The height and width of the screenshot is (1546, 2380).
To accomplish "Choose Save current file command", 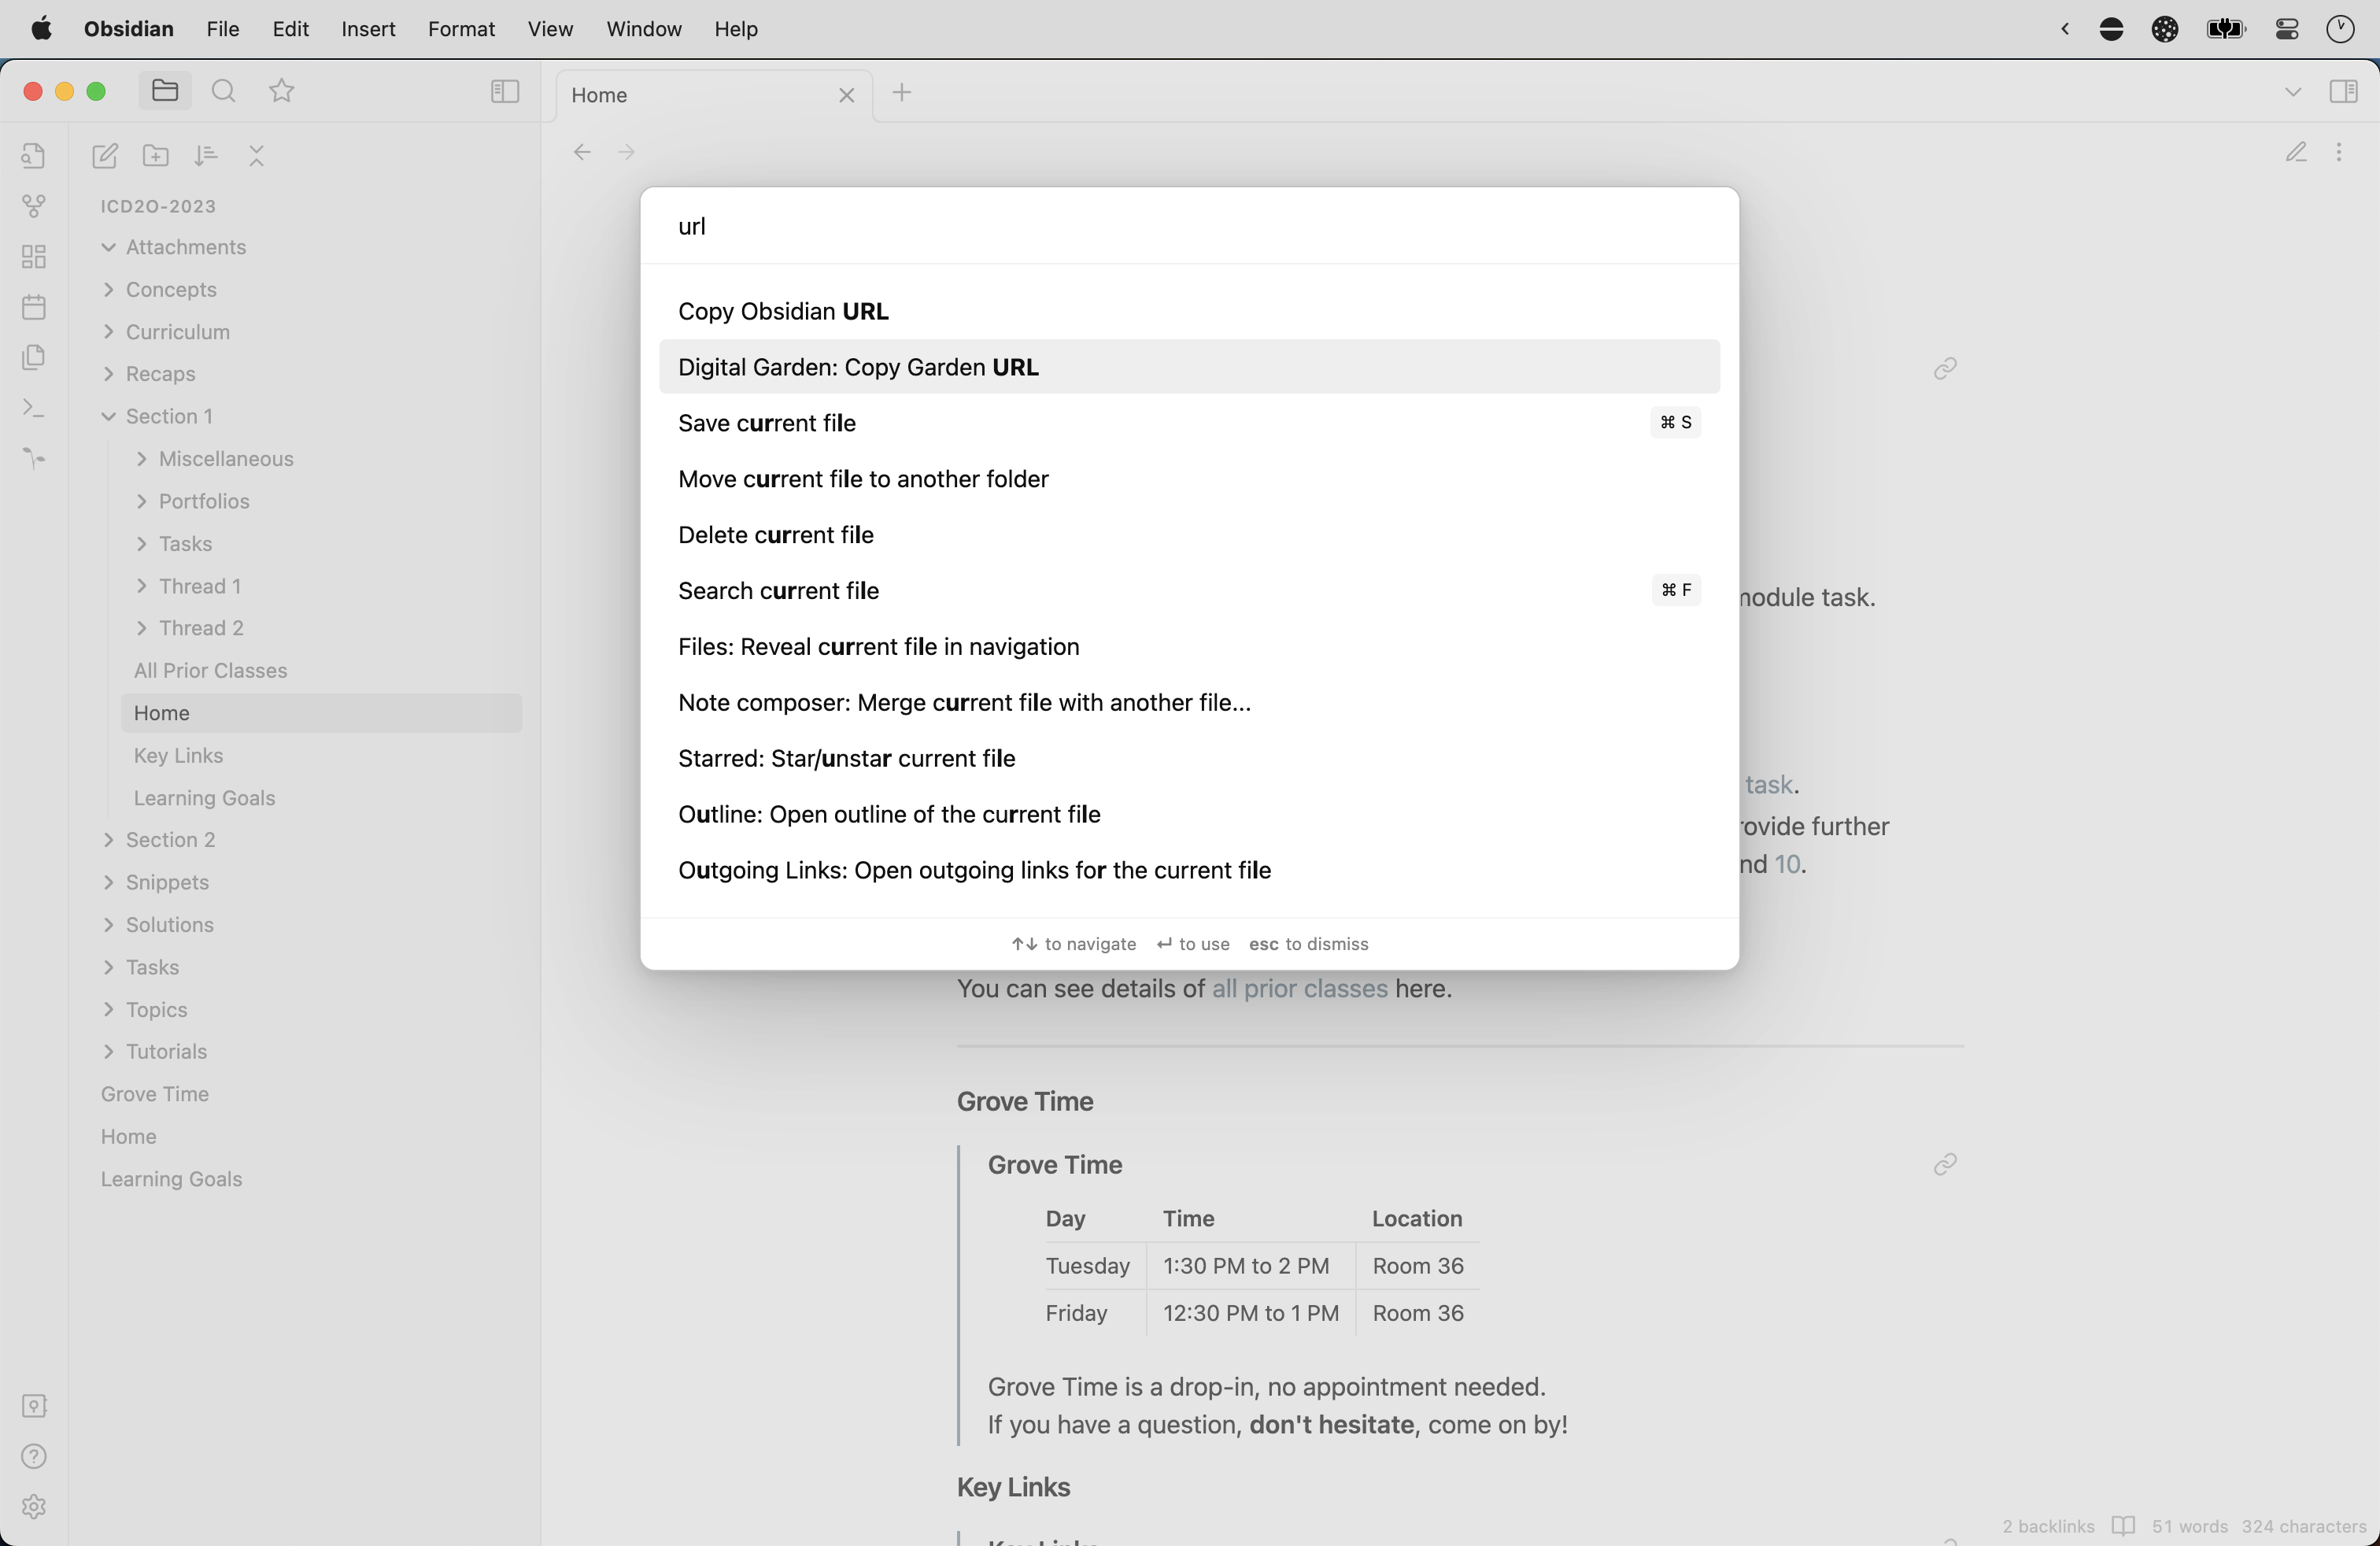I will 1189,423.
